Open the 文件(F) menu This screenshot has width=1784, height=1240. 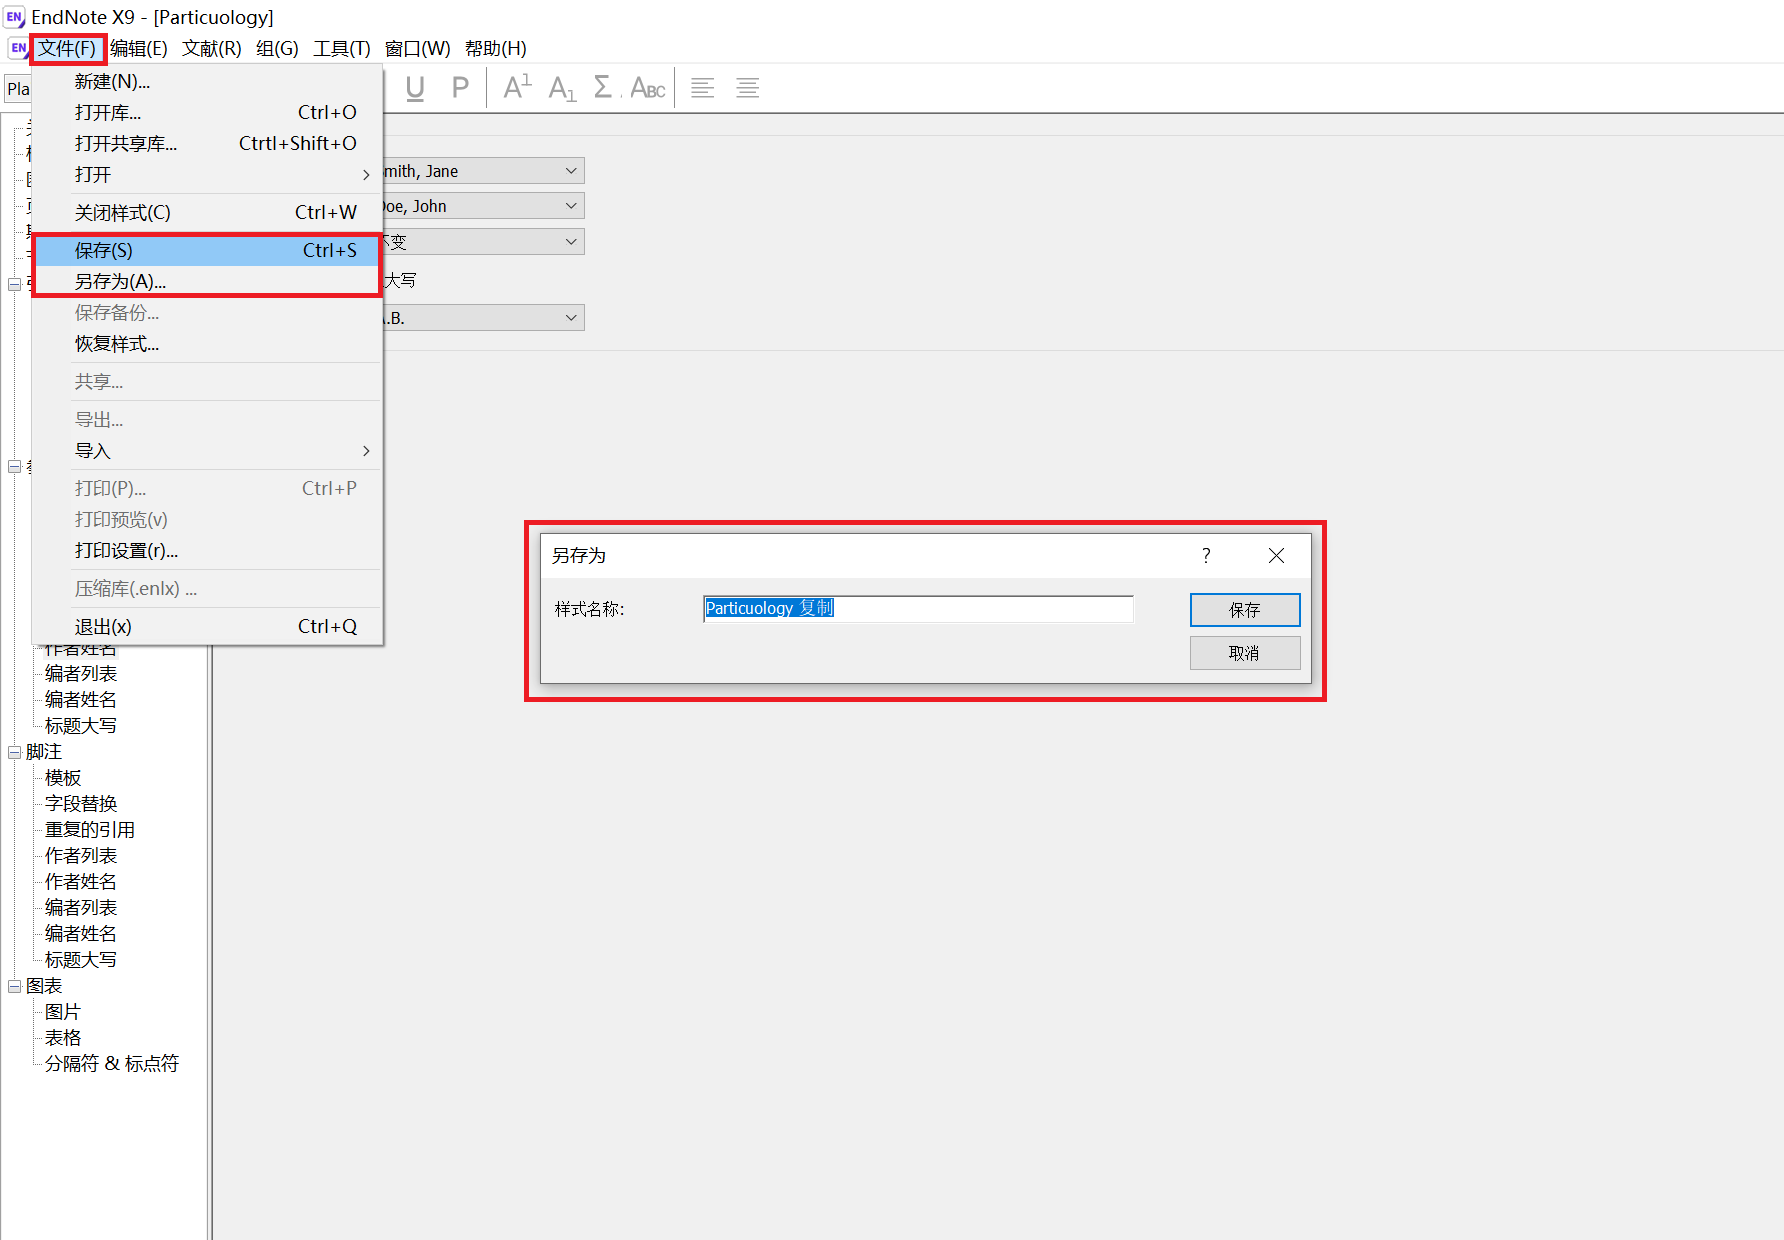pyautogui.click(x=68, y=48)
